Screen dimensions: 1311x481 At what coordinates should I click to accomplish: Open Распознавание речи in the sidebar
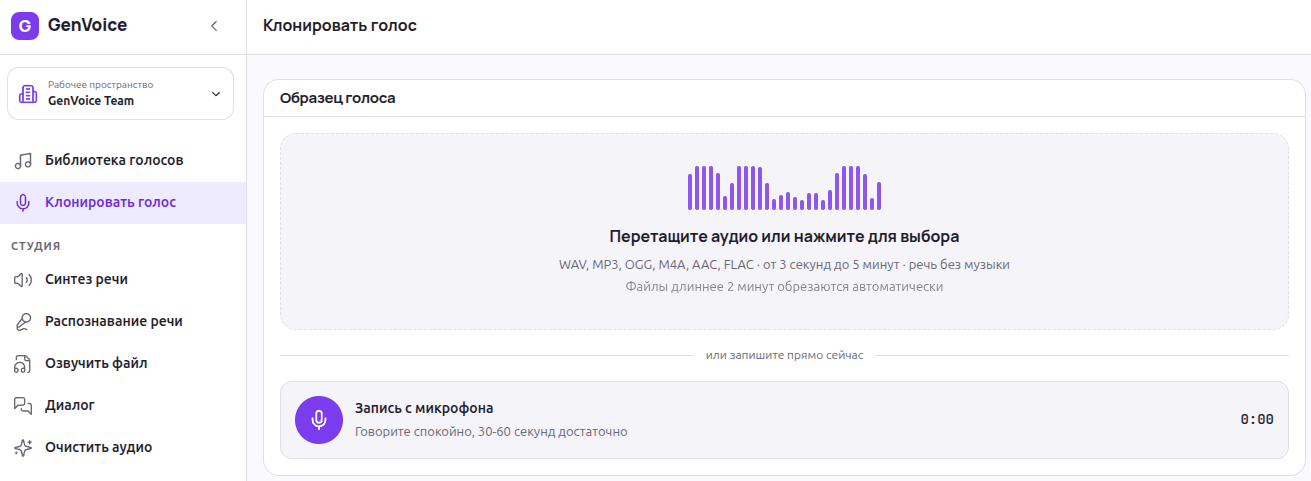click(x=123, y=322)
